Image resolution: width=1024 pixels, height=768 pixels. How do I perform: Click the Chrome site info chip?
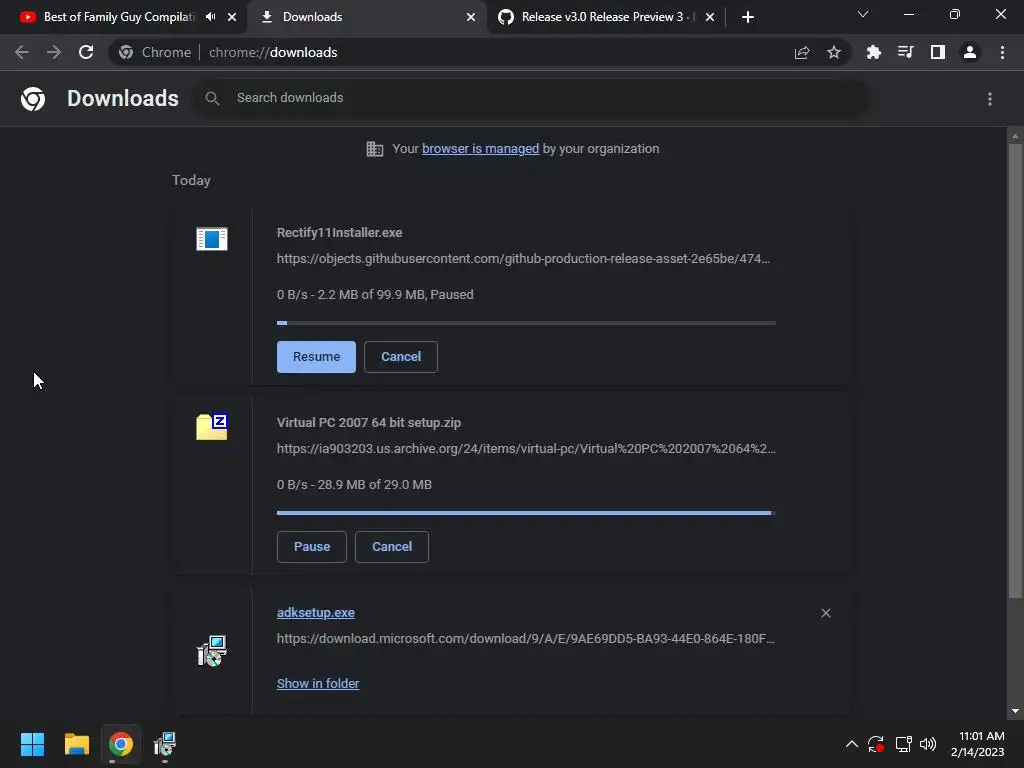point(155,52)
